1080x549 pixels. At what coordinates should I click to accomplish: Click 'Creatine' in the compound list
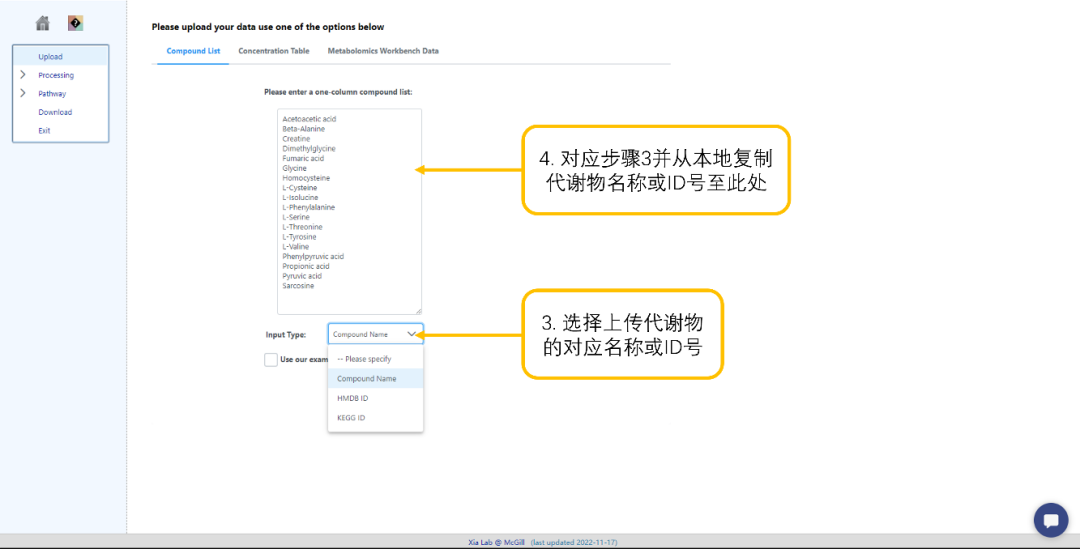296,138
